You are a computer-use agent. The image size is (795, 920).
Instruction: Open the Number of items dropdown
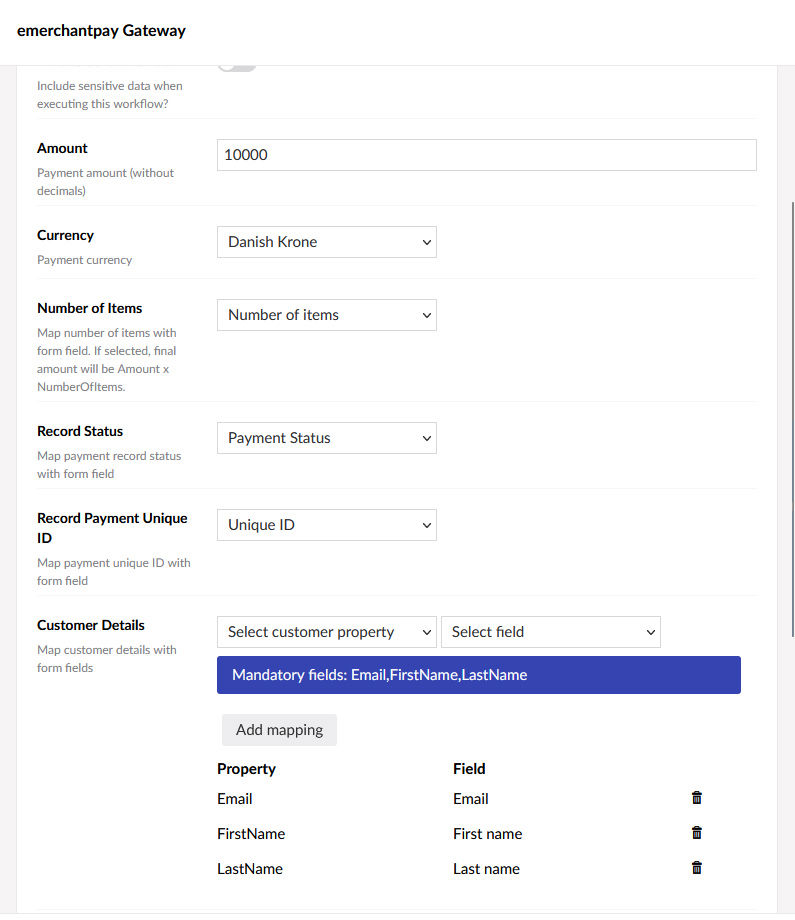pos(327,315)
